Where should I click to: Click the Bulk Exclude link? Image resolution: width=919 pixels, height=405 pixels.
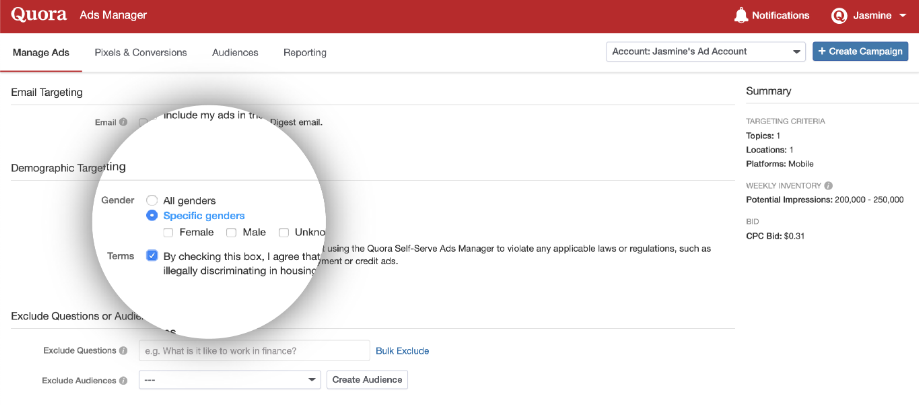pyautogui.click(x=402, y=351)
